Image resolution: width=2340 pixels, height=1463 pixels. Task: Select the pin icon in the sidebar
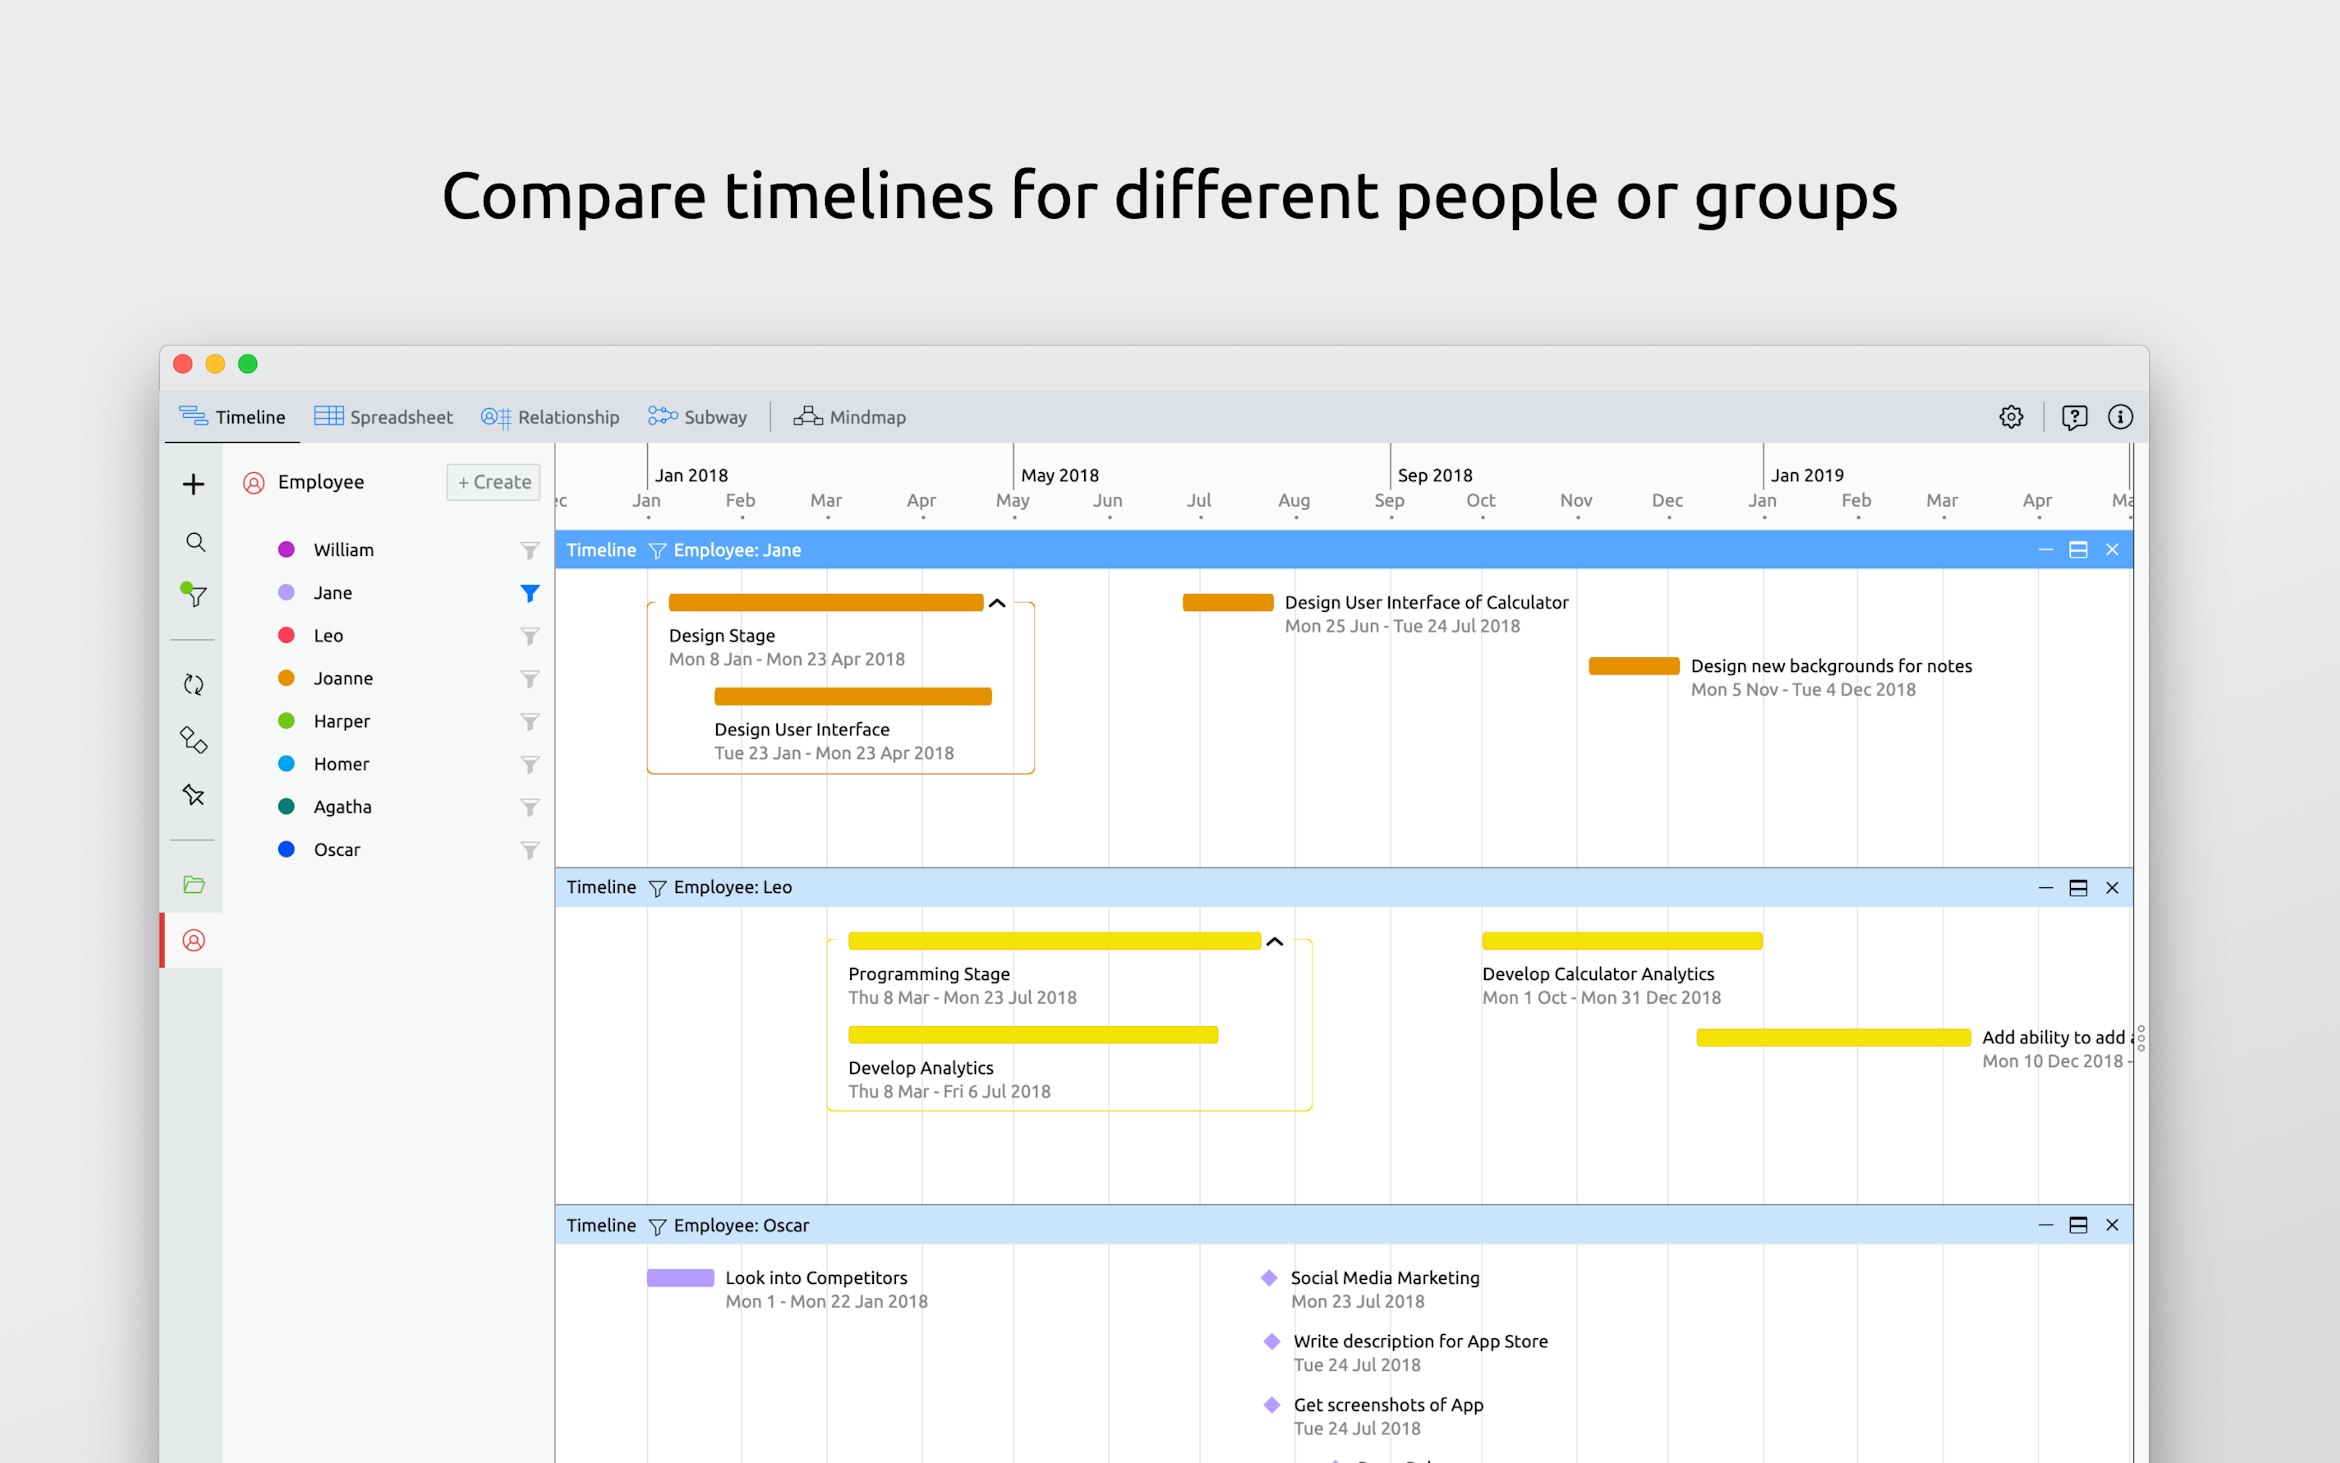point(192,795)
